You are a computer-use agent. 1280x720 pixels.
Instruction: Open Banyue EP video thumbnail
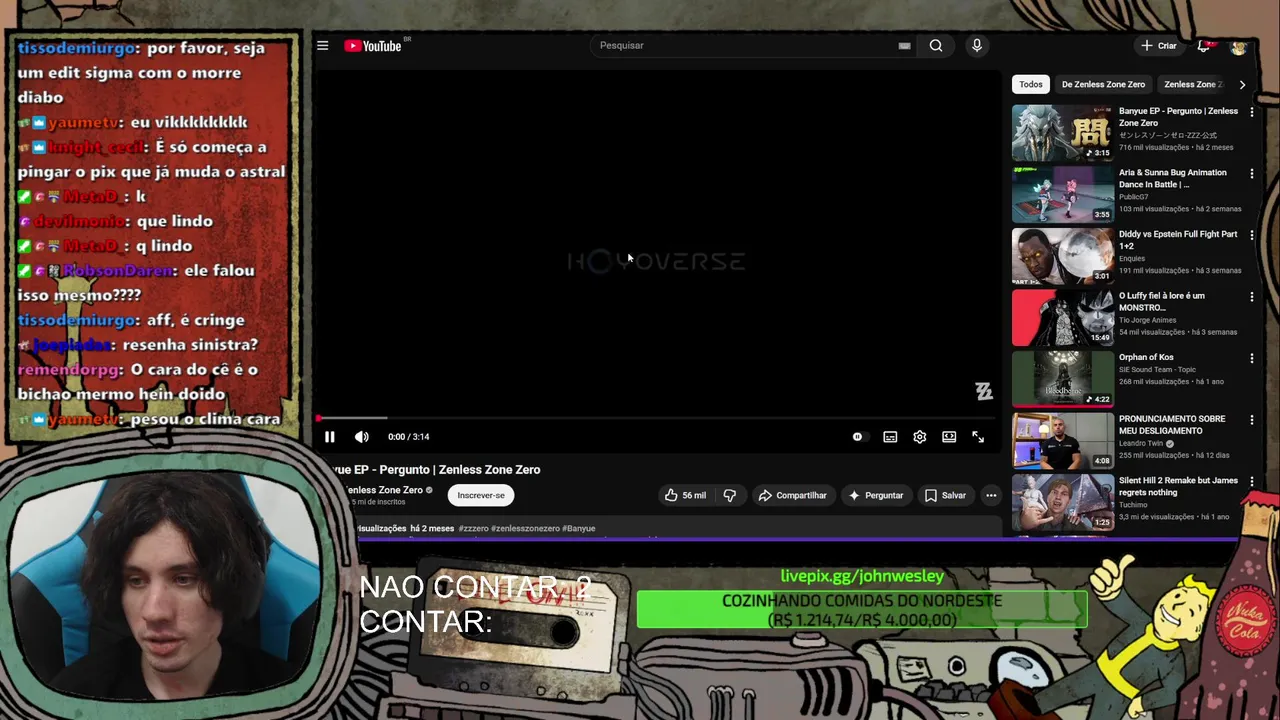coord(1062,133)
